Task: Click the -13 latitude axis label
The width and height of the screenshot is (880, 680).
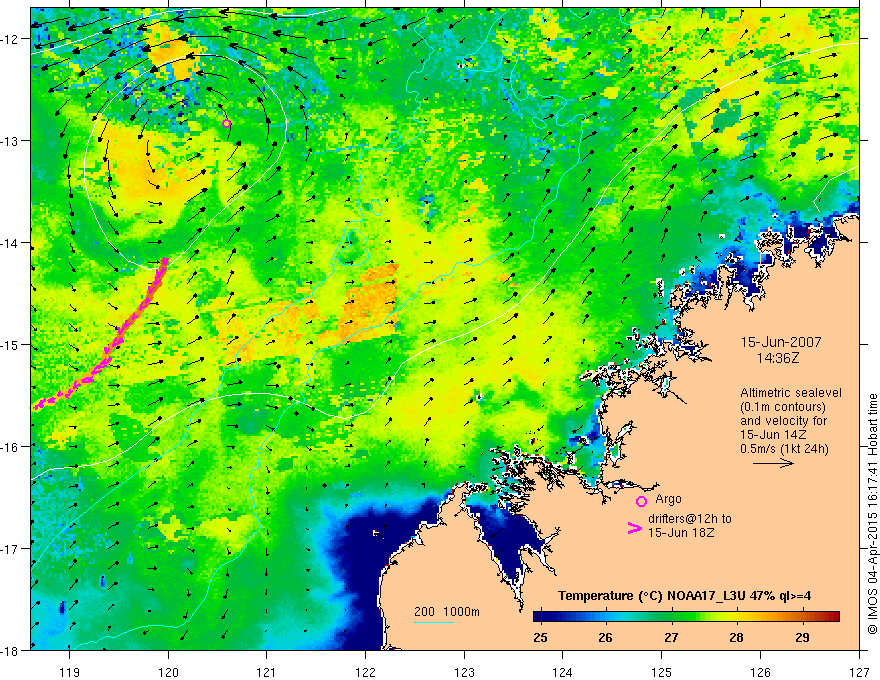Action: pyautogui.click(x=10, y=141)
